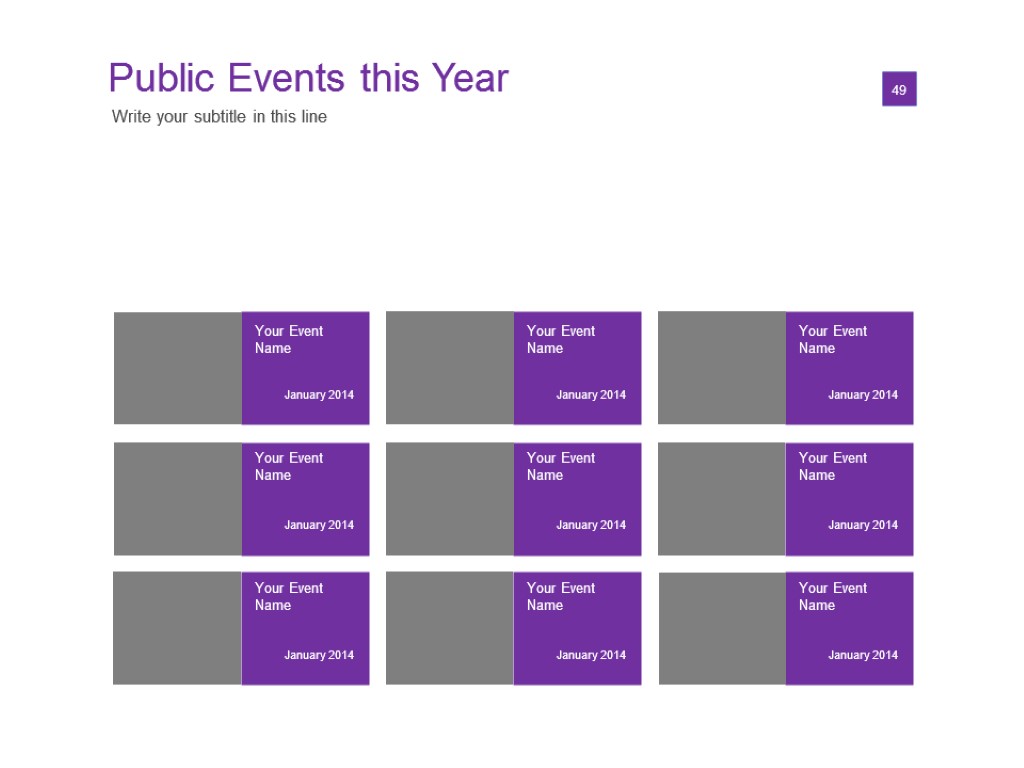Click "Your Event Name" in the top-right card

coord(832,340)
